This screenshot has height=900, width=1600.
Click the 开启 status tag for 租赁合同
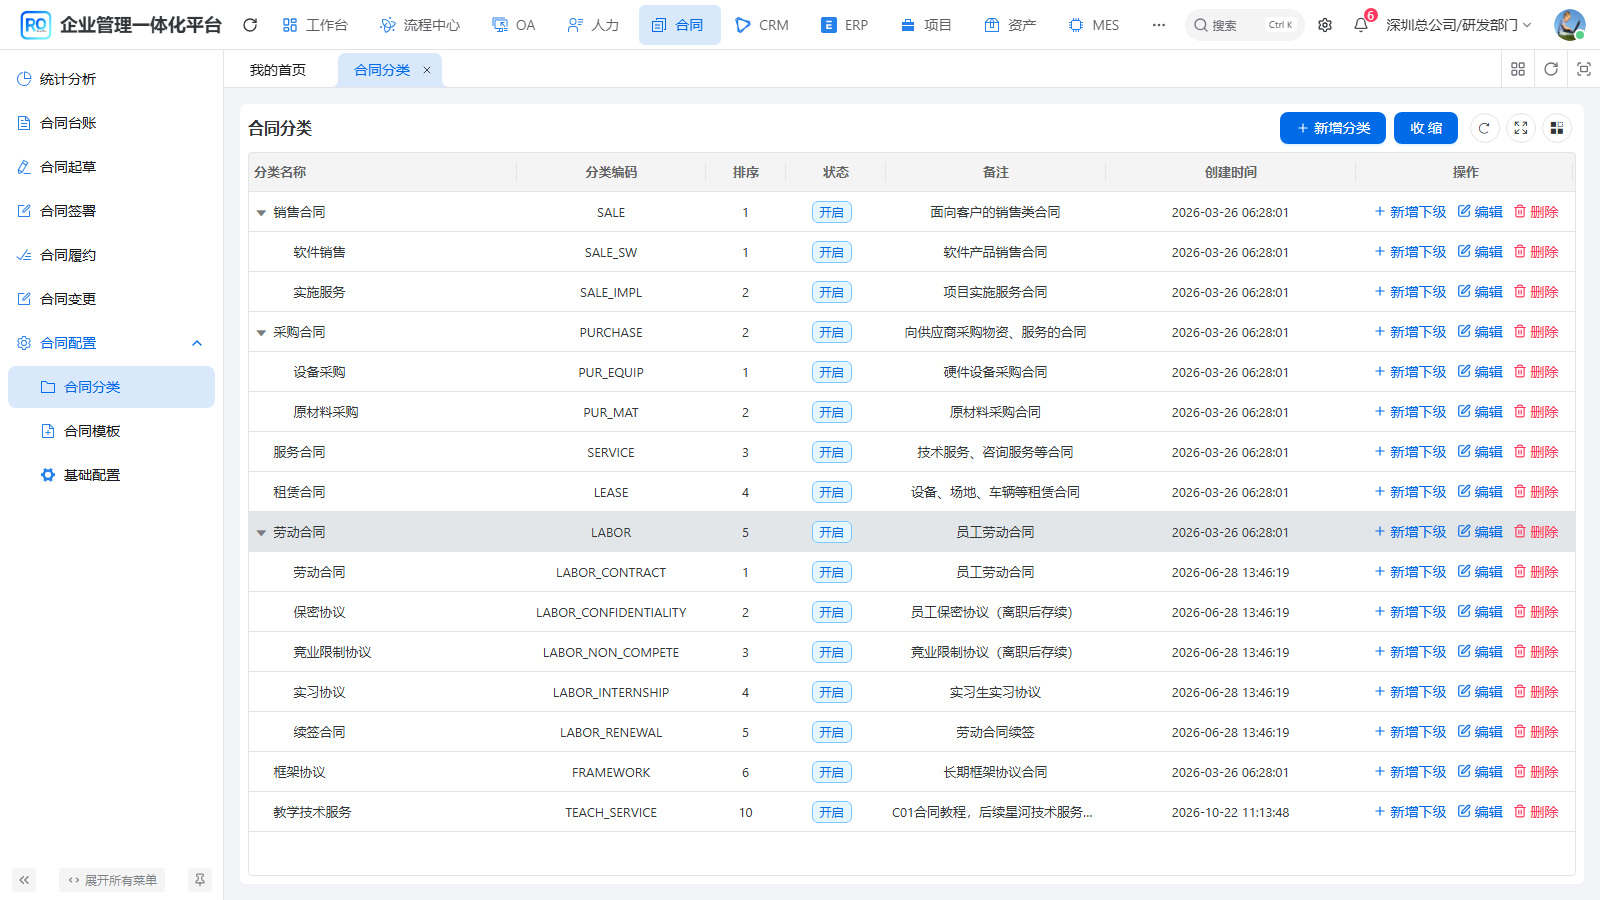coord(832,492)
